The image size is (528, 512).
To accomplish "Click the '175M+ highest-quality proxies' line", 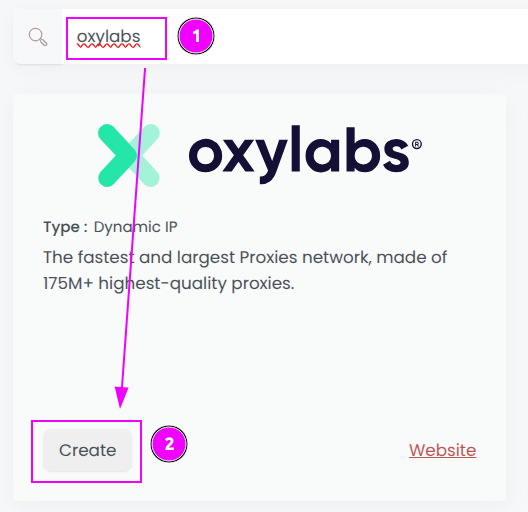I will pyautogui.click(x=169, y=284).
